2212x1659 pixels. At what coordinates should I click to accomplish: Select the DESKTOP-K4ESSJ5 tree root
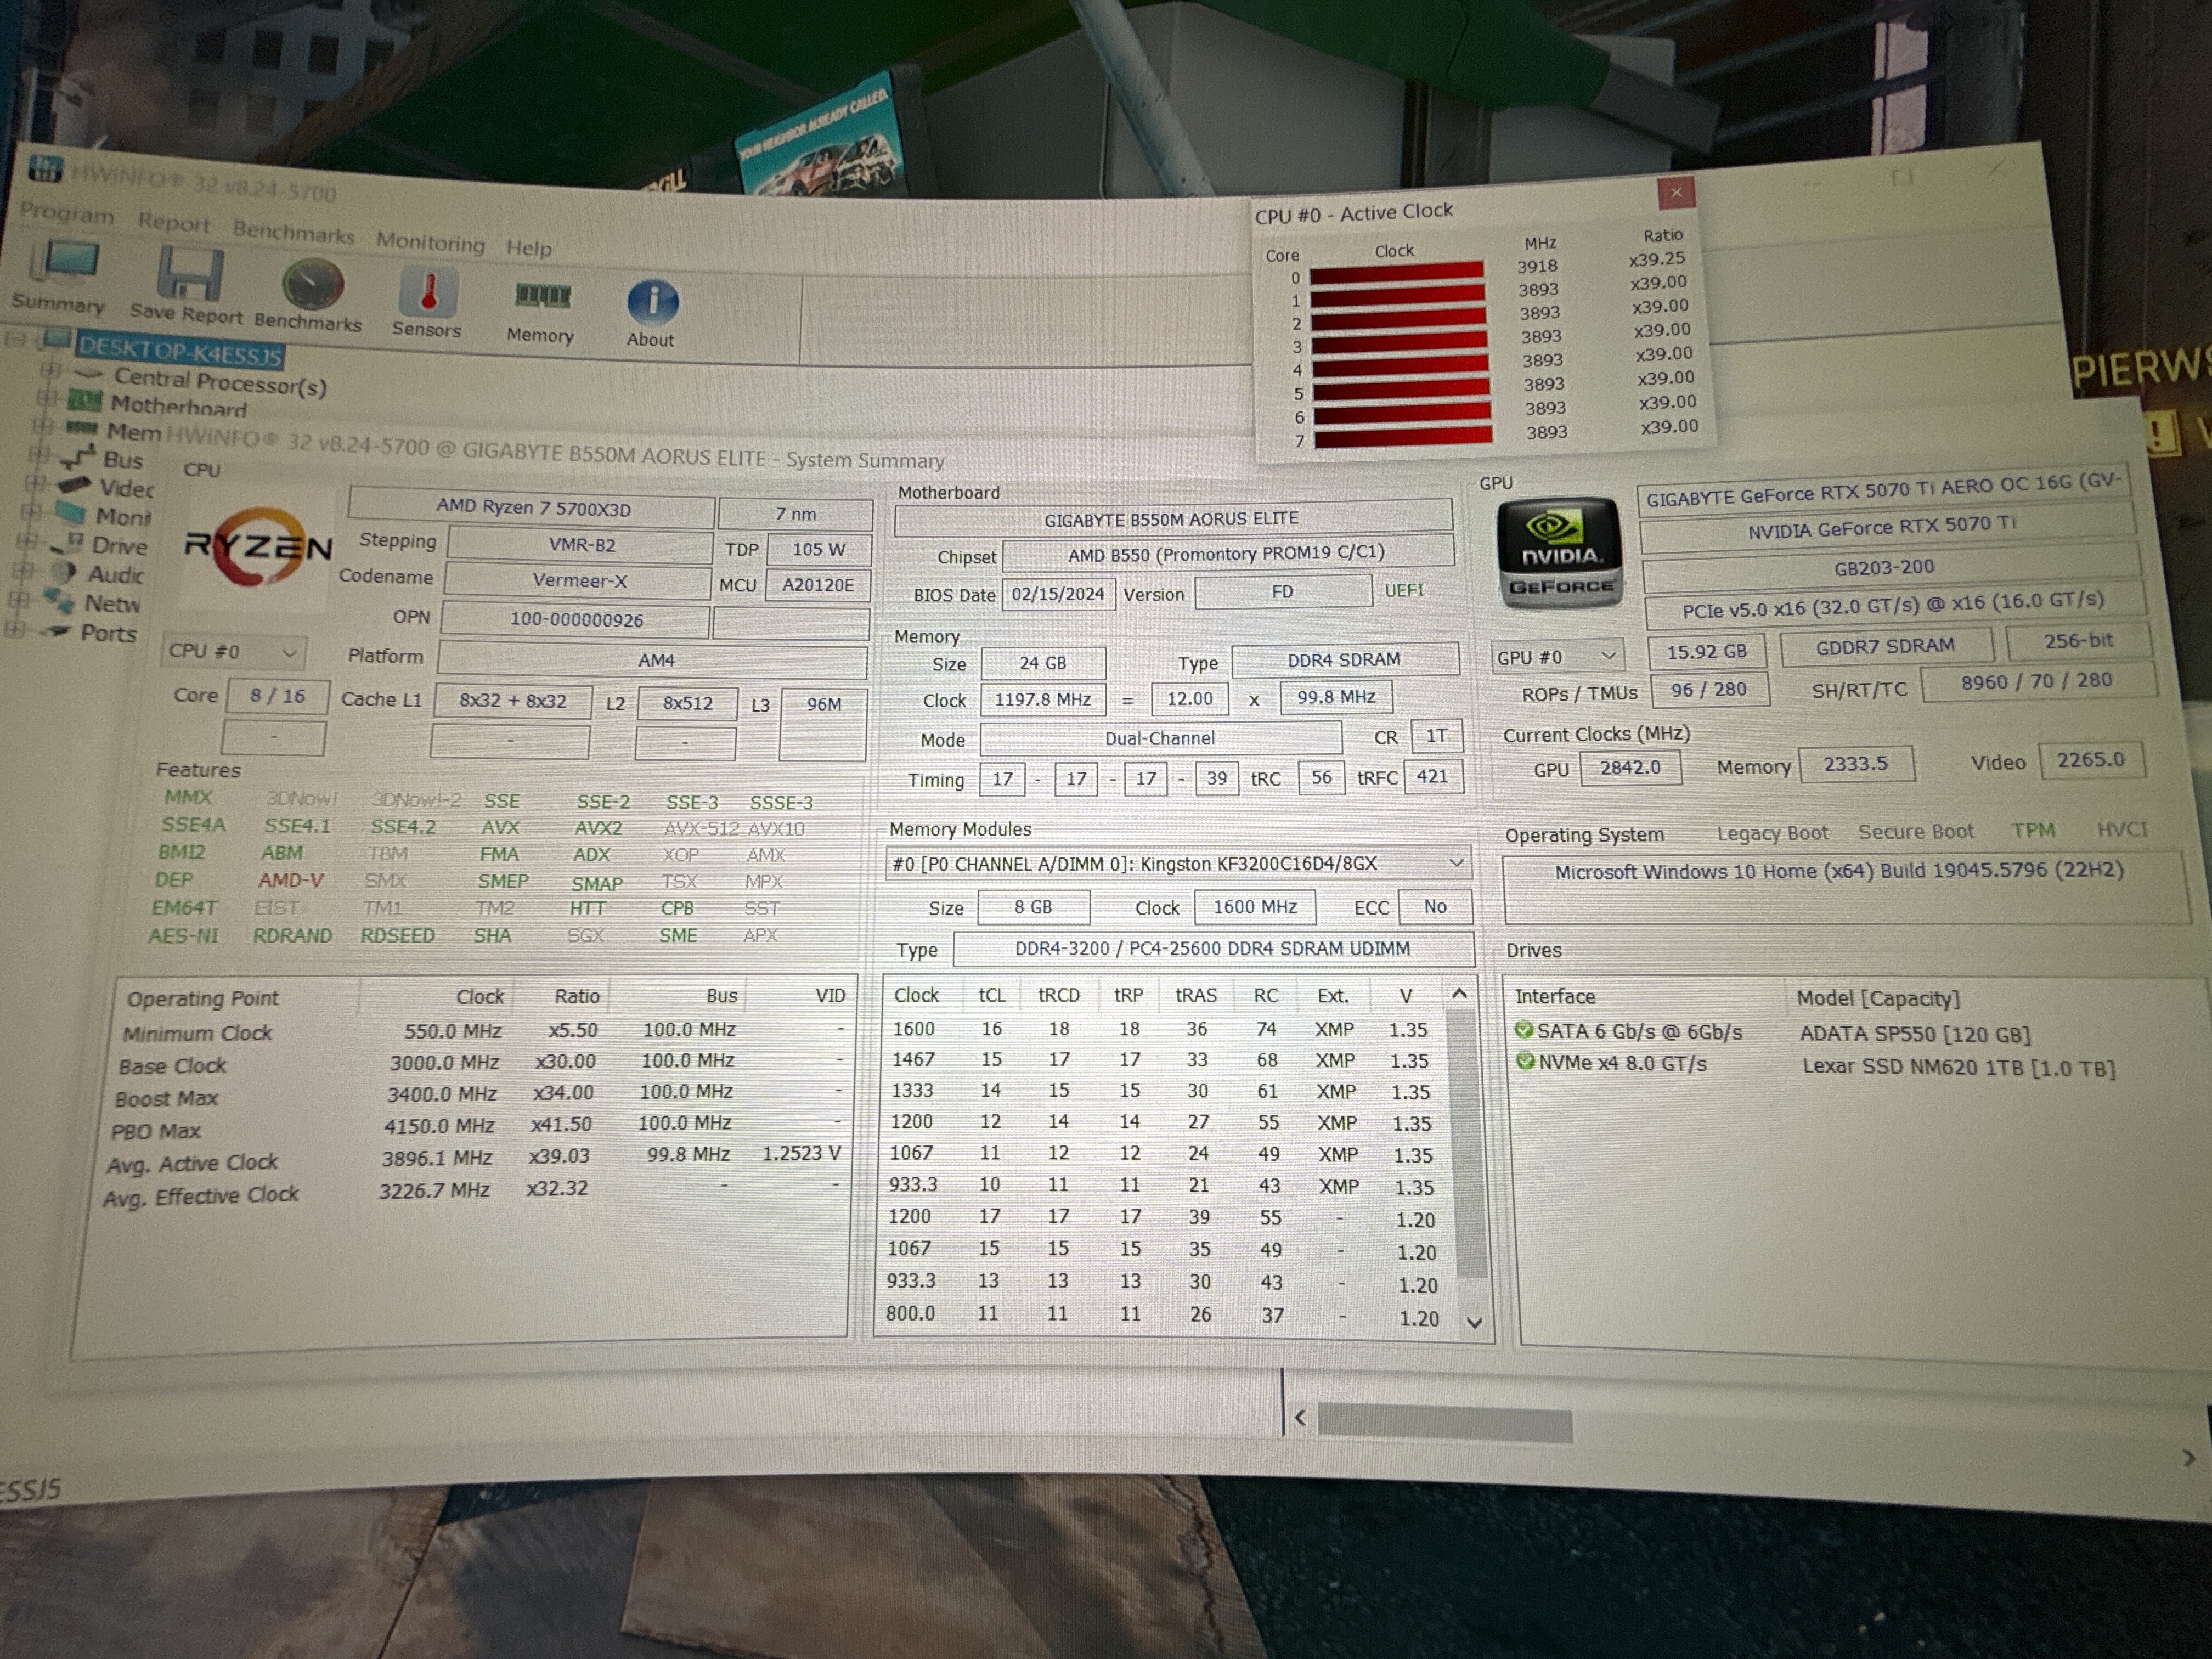point(180,351)
